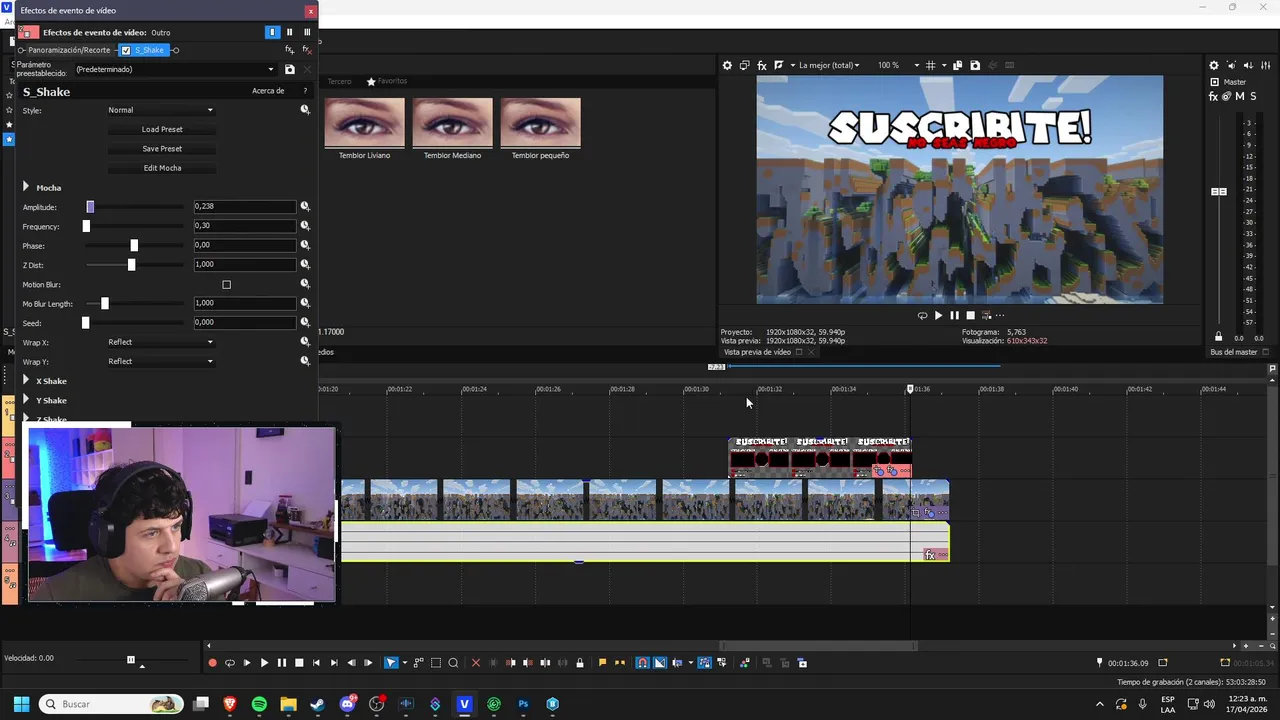Select the two-column layout button

tap(290, 32)
